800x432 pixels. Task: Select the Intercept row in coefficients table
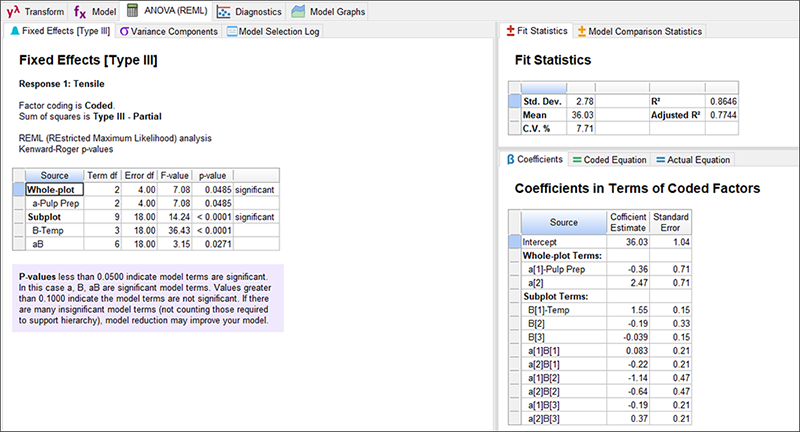563,242
